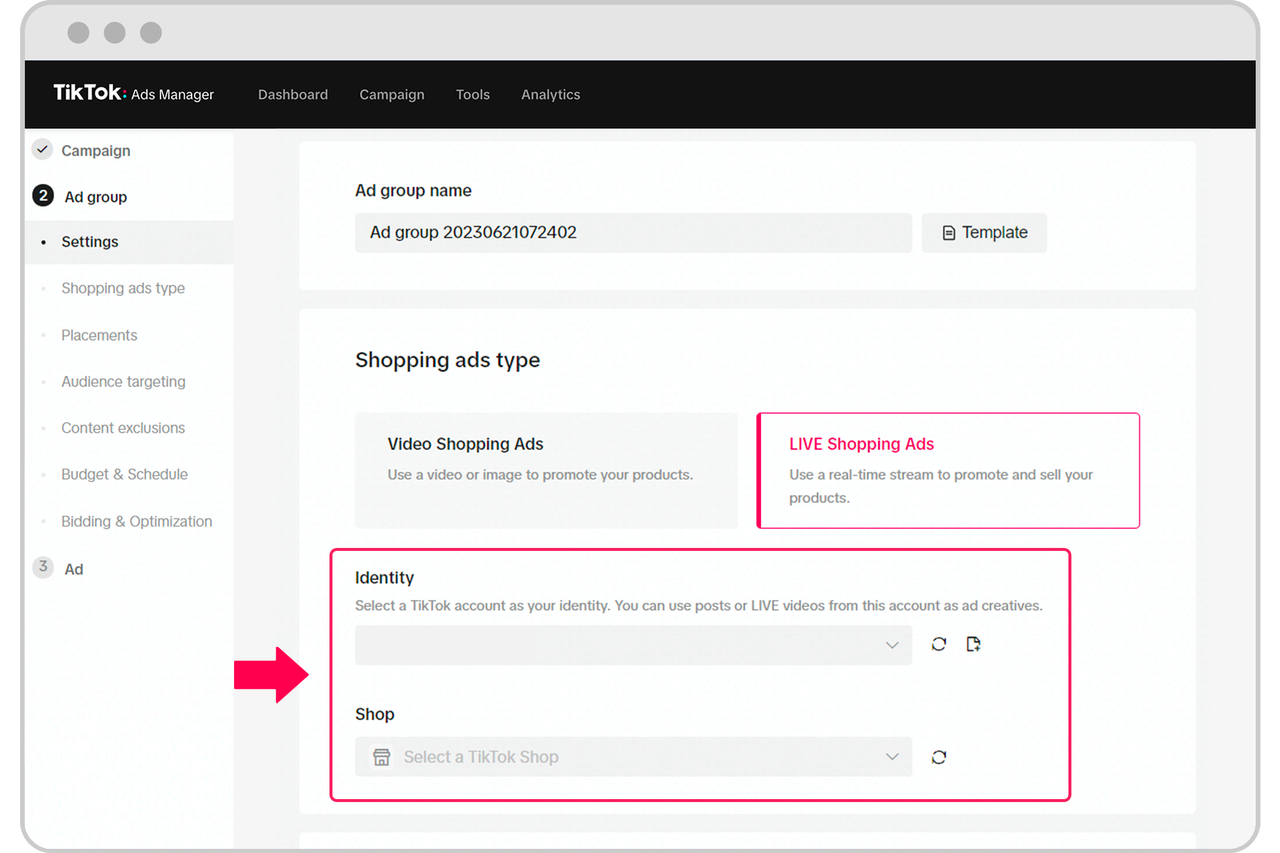Go to the Dashboard tab
1280x853 pixels.
[293, 94]
